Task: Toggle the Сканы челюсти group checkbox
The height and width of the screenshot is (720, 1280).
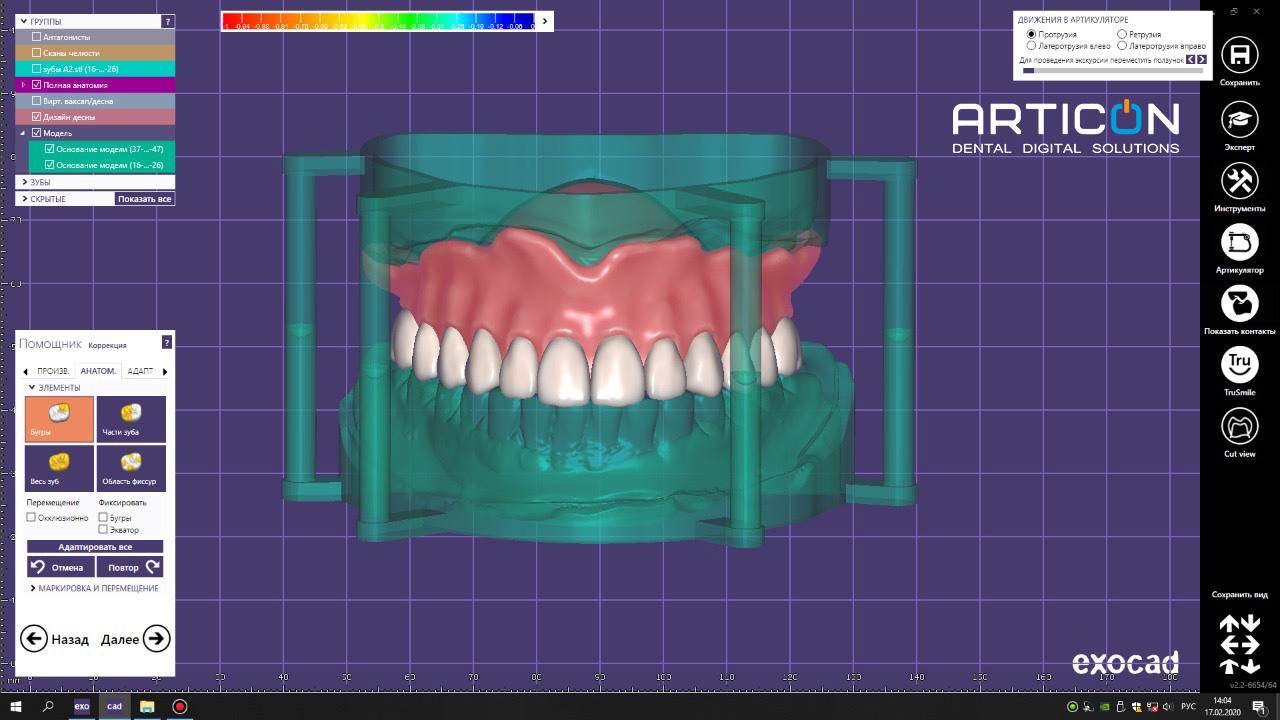Action: [x=37, y=53]
